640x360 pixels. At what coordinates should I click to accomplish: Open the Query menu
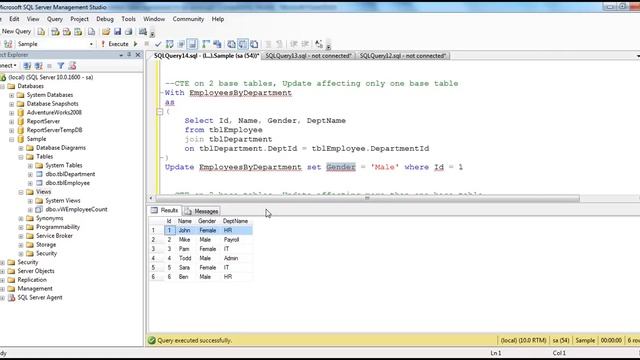point(55,19)
